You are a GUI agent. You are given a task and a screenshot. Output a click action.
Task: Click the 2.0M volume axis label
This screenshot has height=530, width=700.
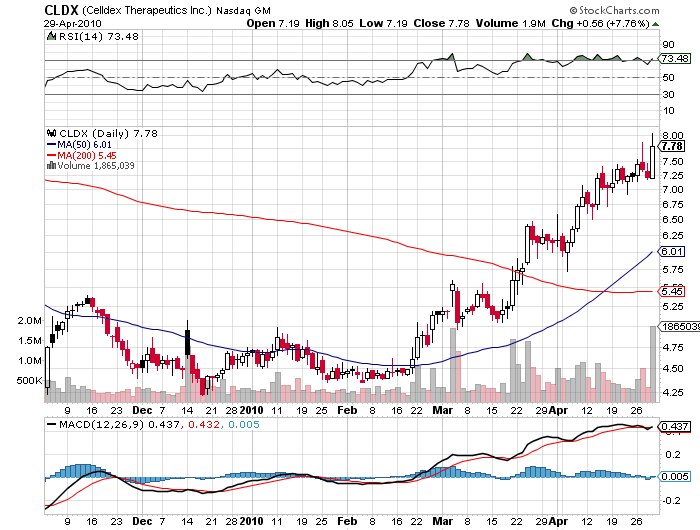[x=30, y=321]
